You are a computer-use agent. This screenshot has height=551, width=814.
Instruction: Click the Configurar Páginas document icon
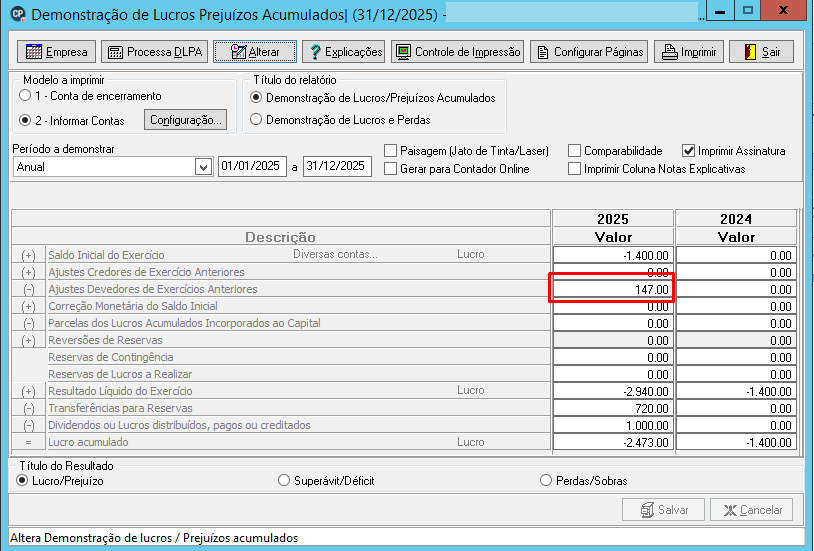pos(542,52)
